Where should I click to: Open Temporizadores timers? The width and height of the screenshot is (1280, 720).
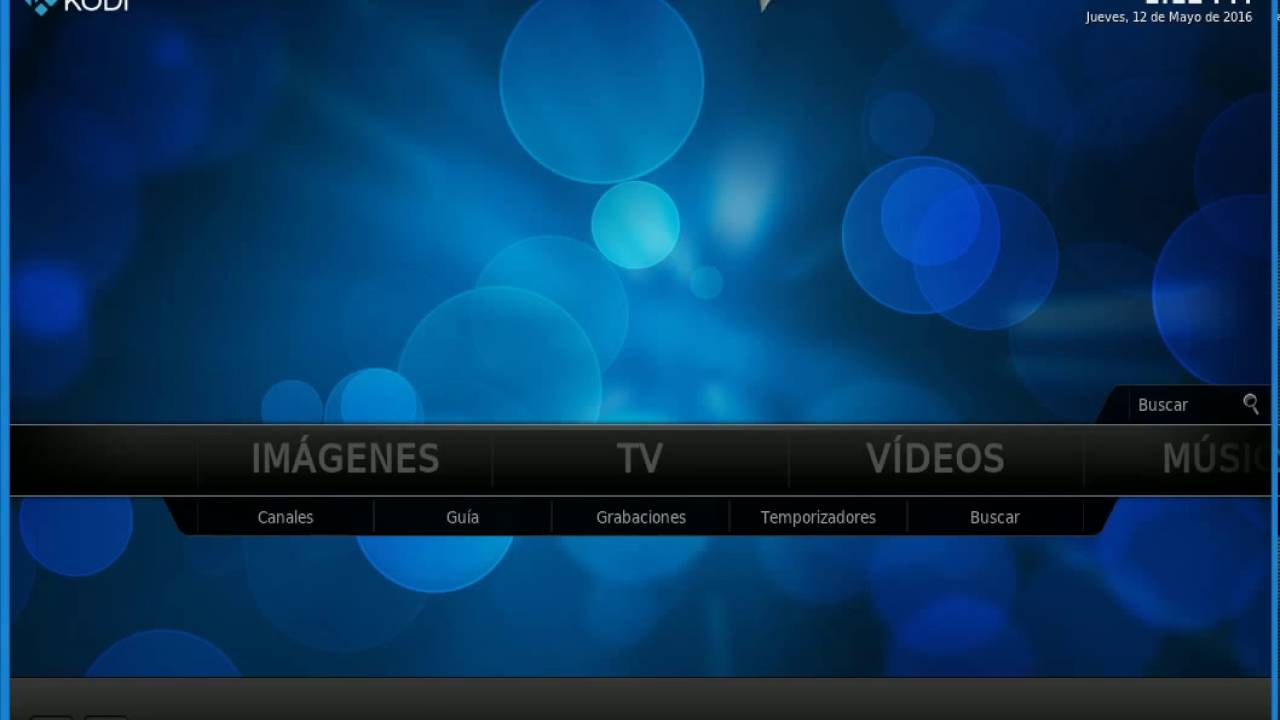[818, 517]
